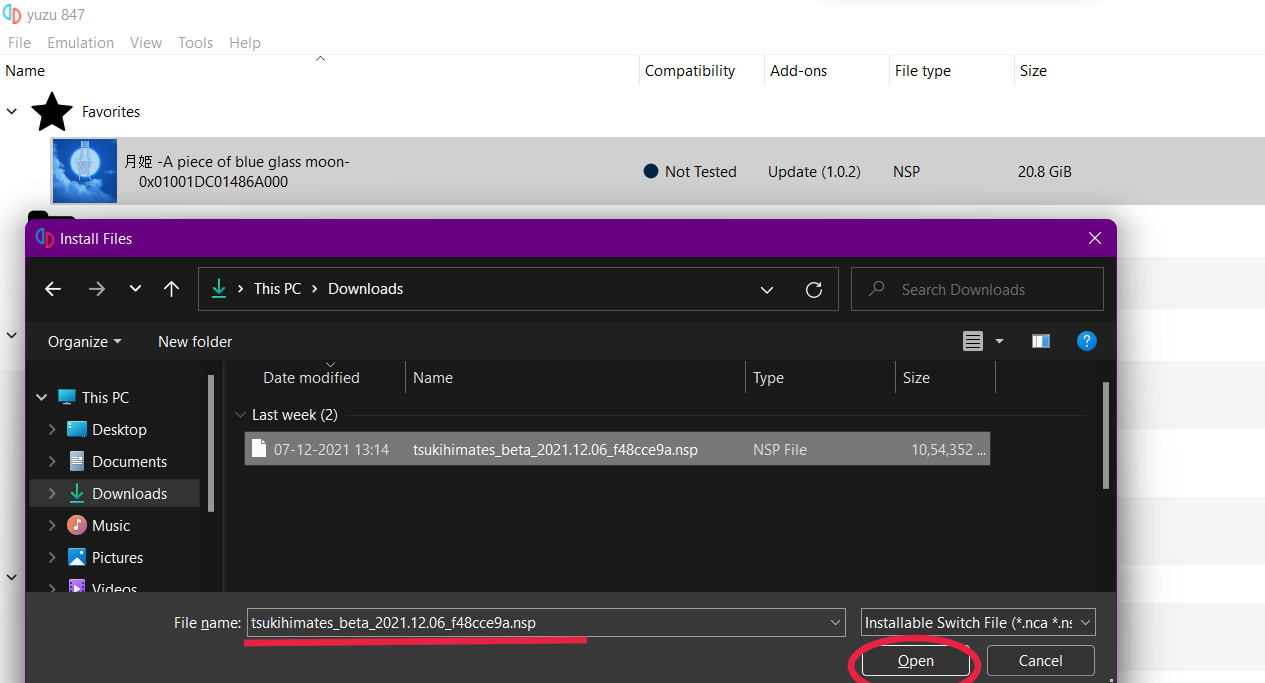Open the View menu in yuzu
Screen dimensions: 1265x683
pyautogui.click(x=146, y=43)
